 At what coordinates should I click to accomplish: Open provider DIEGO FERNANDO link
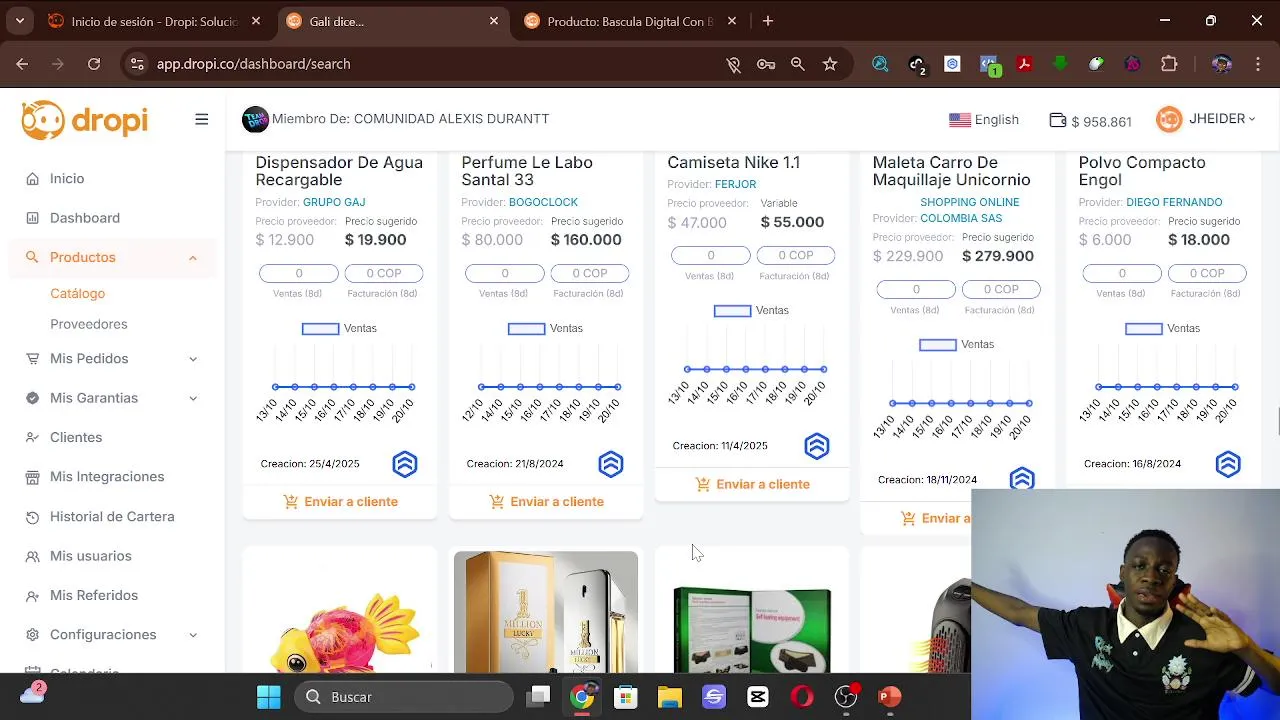tap(1174, 202)
